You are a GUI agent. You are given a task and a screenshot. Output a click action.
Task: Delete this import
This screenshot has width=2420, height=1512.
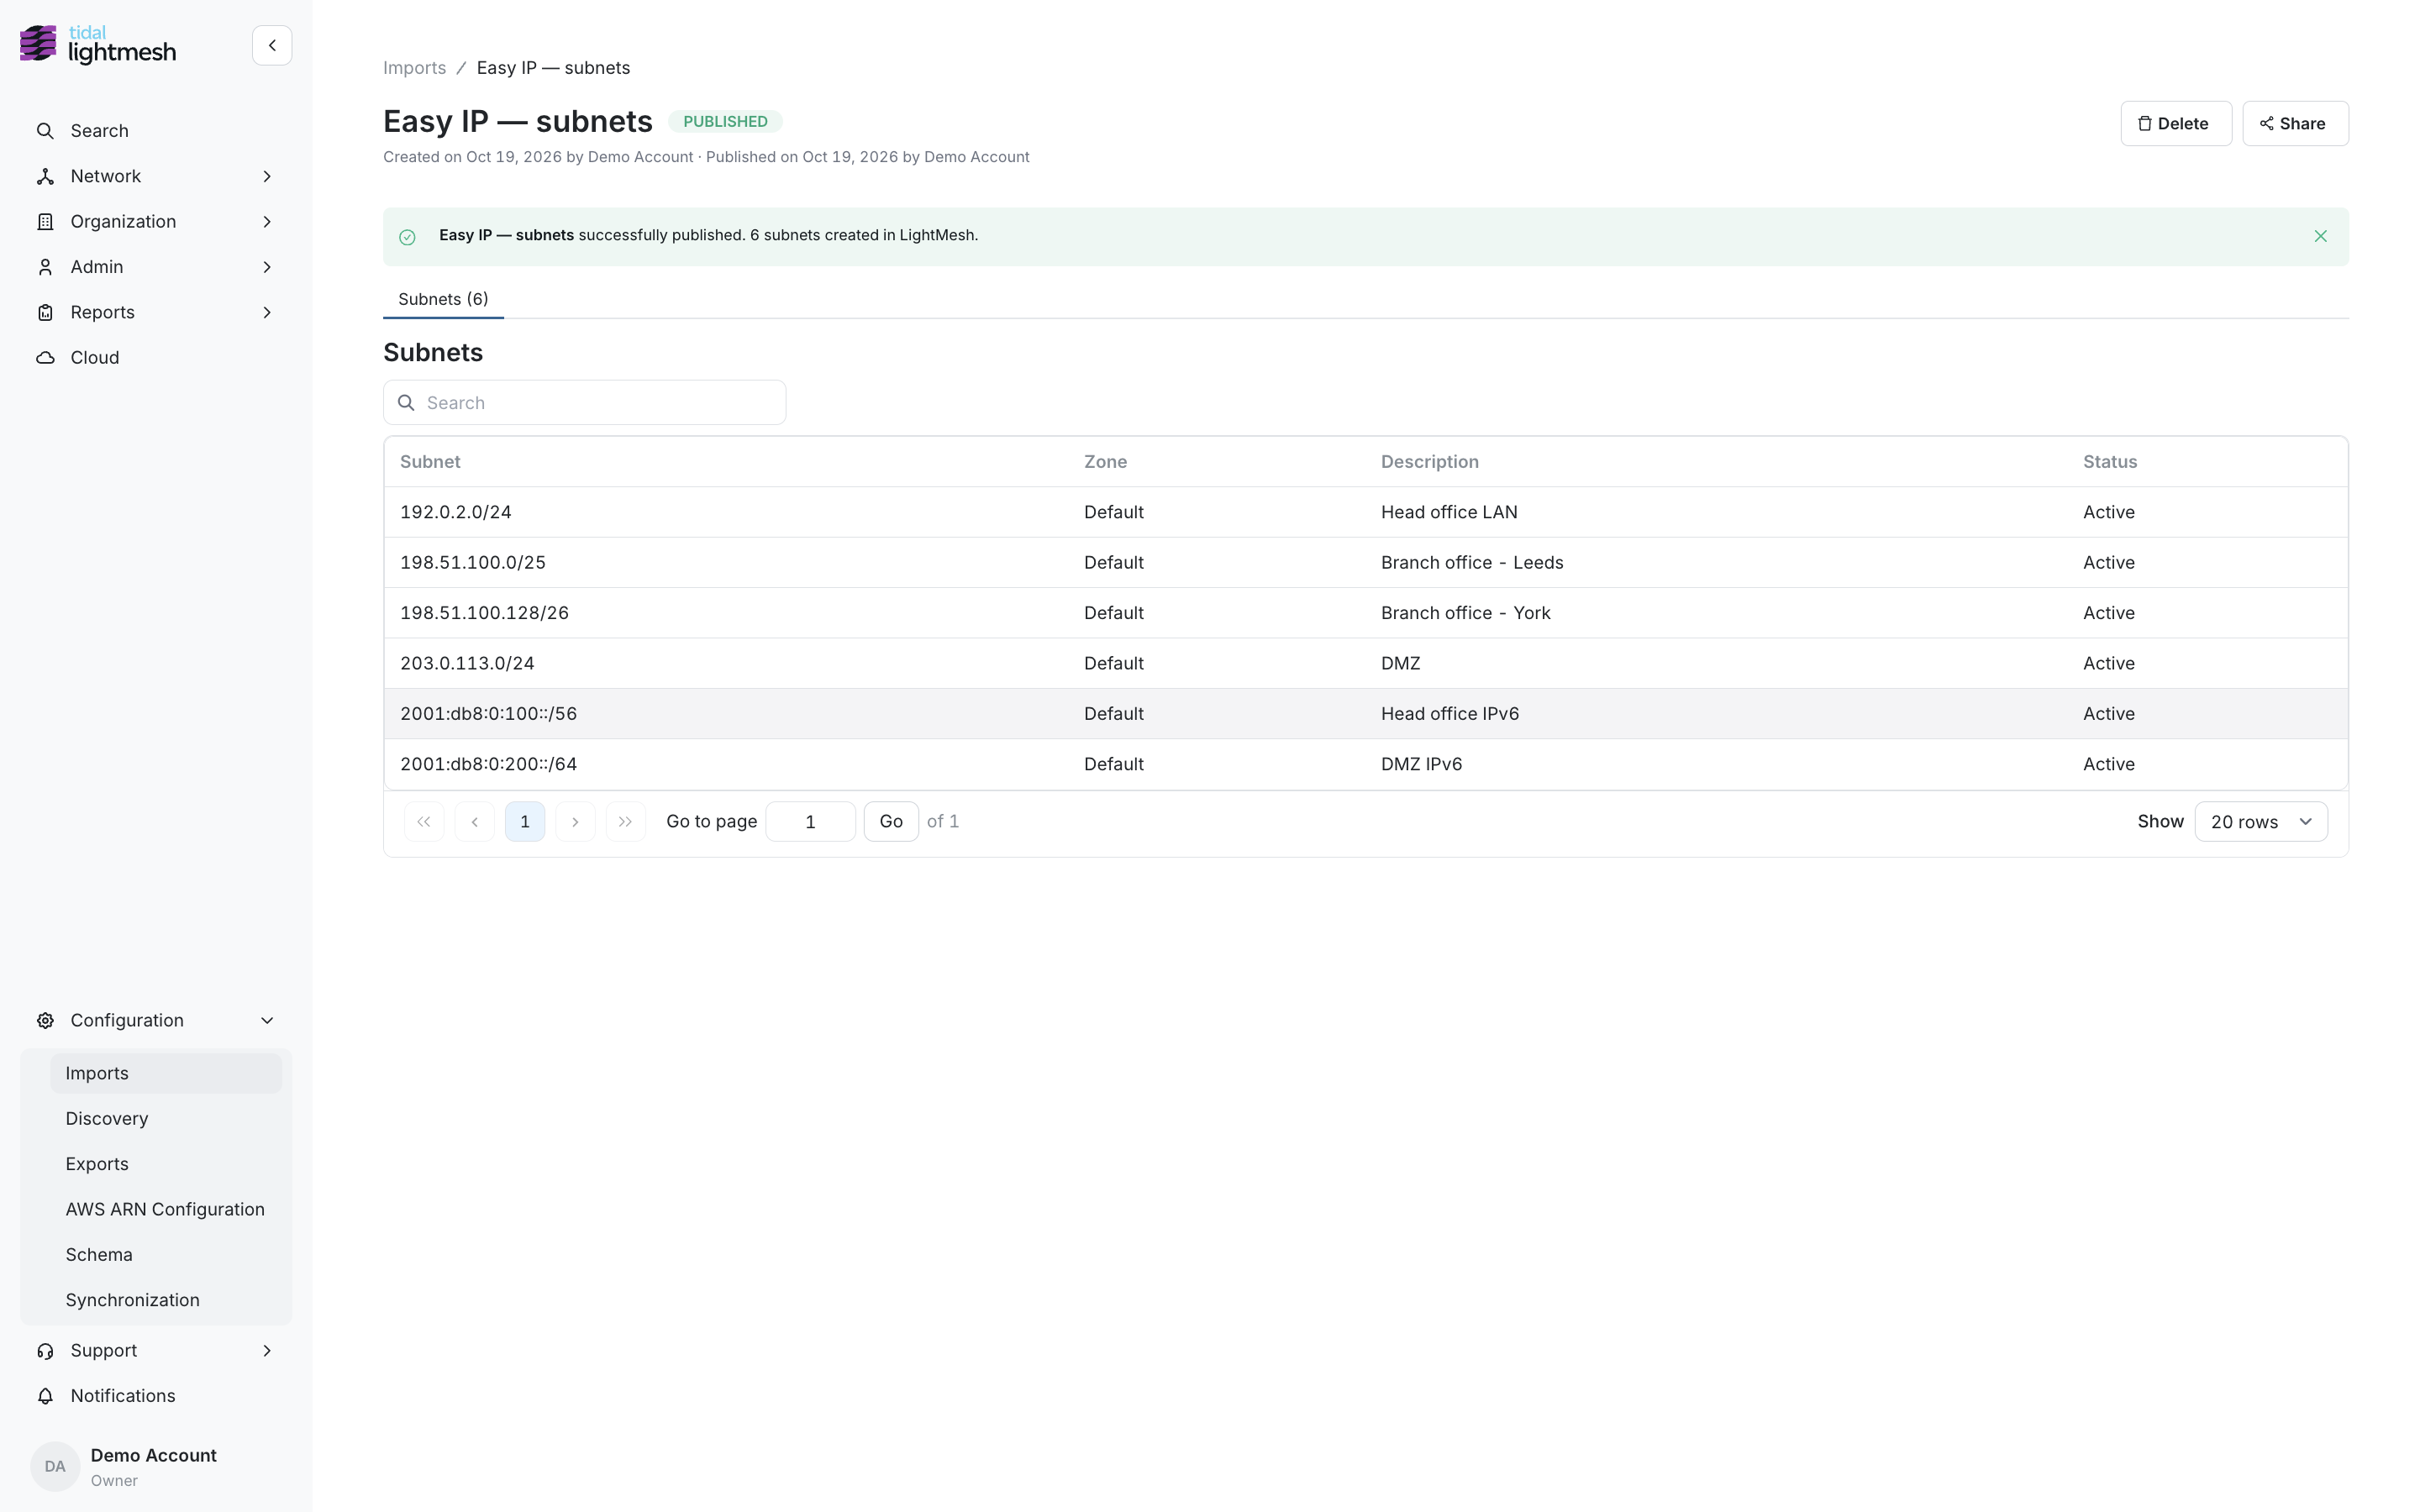(x=2176, y=123)
